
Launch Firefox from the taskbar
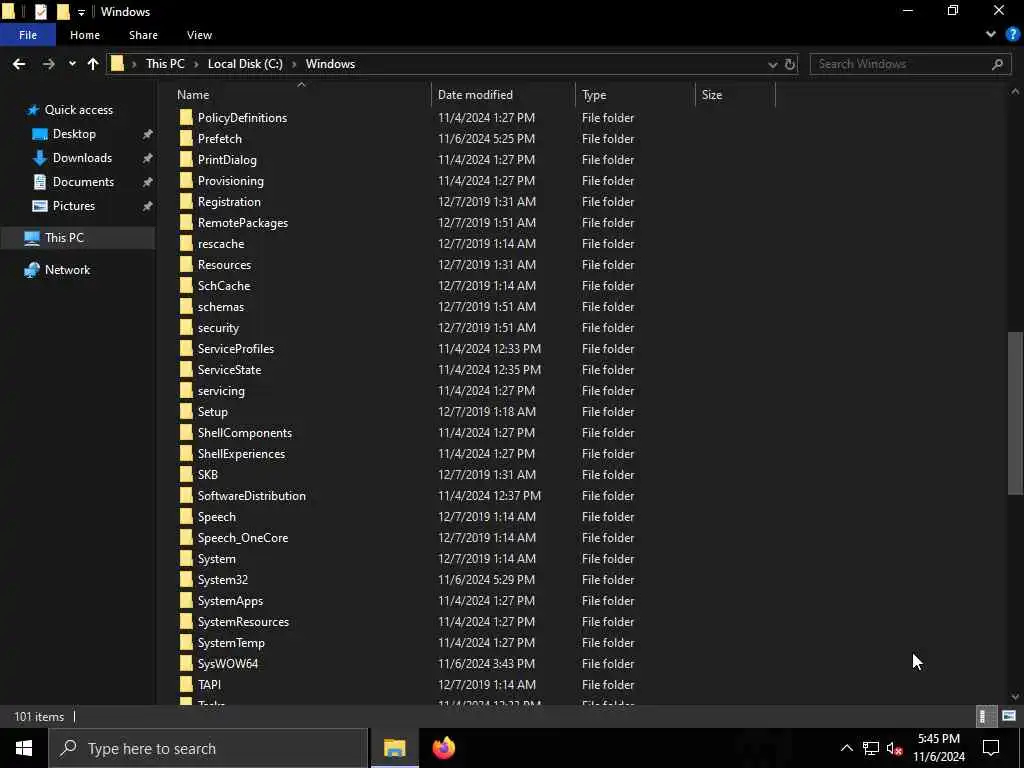coord(443,748)
